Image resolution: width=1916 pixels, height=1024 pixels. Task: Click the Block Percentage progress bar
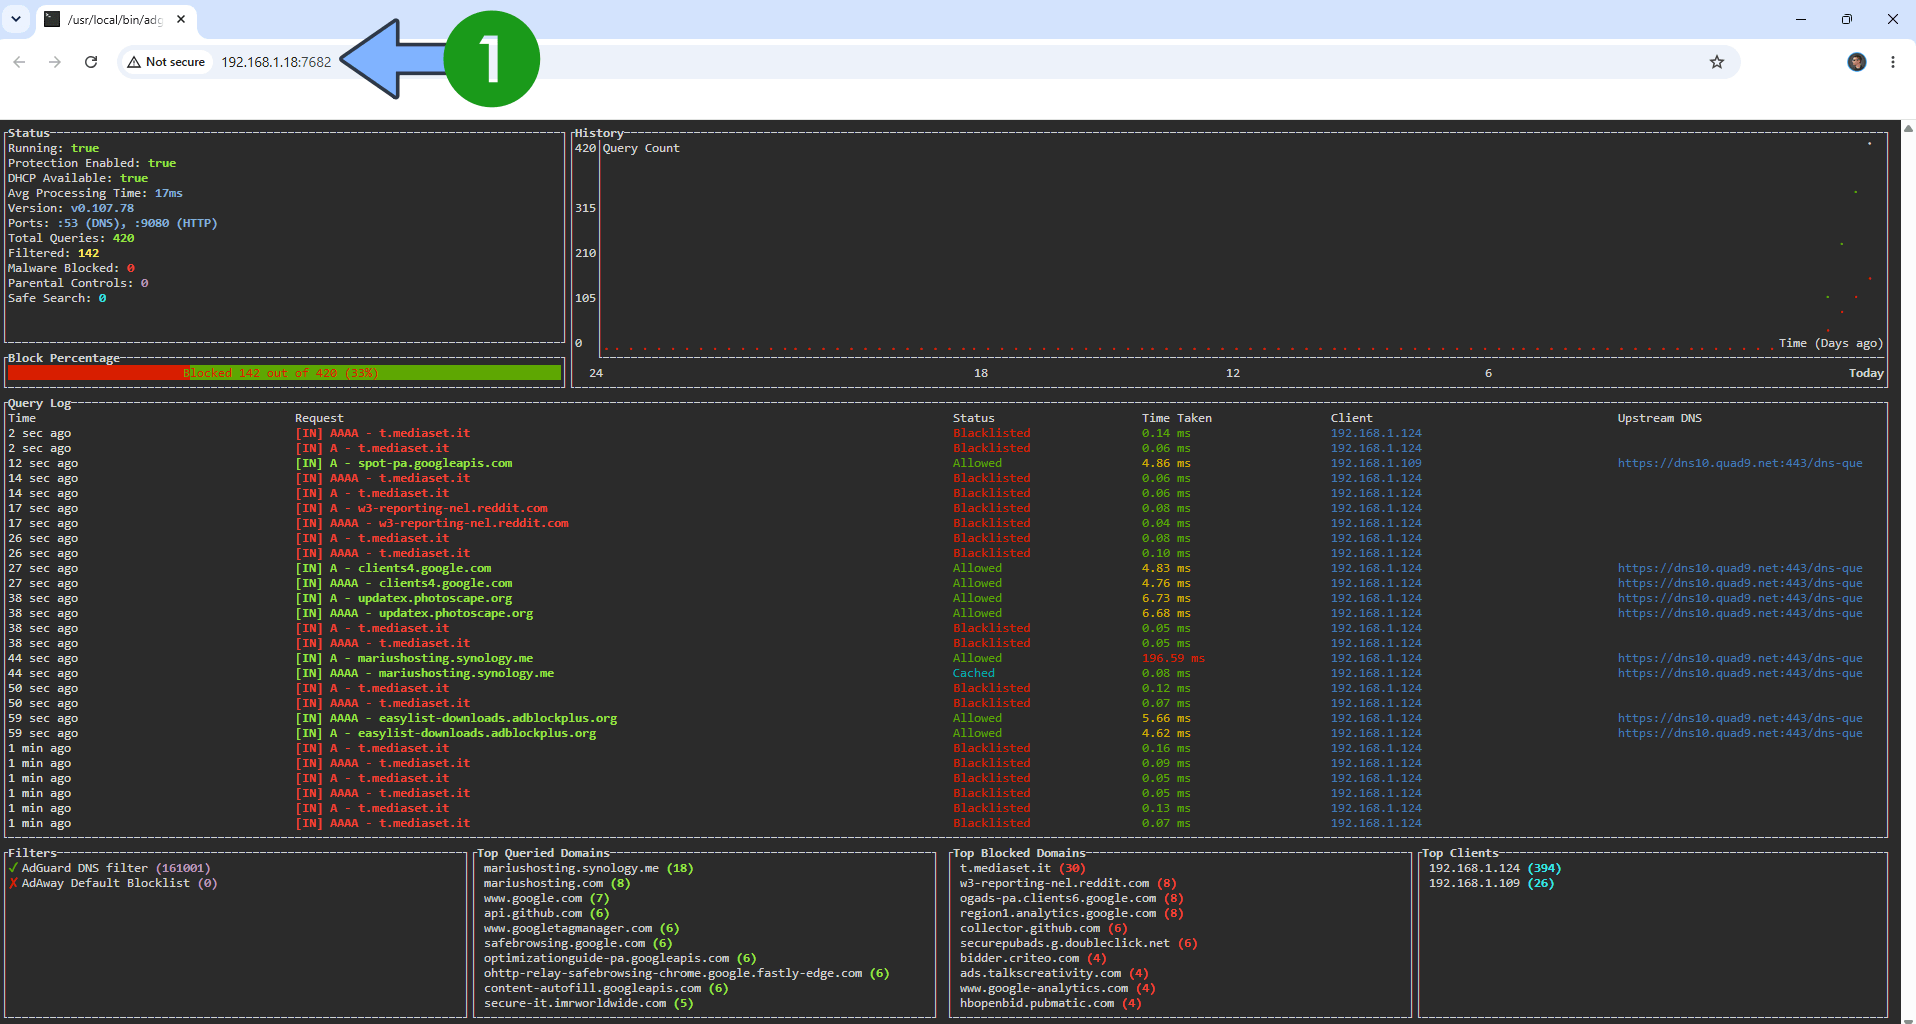[284, 373]
